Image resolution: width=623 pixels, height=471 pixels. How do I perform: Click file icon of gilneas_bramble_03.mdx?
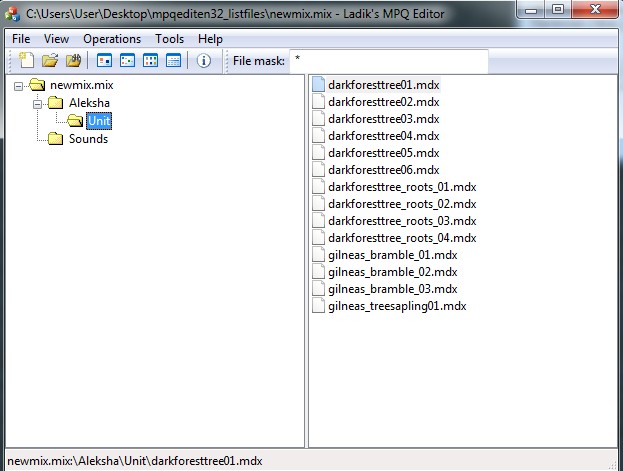pyautogui.click(x=318, y=289)
